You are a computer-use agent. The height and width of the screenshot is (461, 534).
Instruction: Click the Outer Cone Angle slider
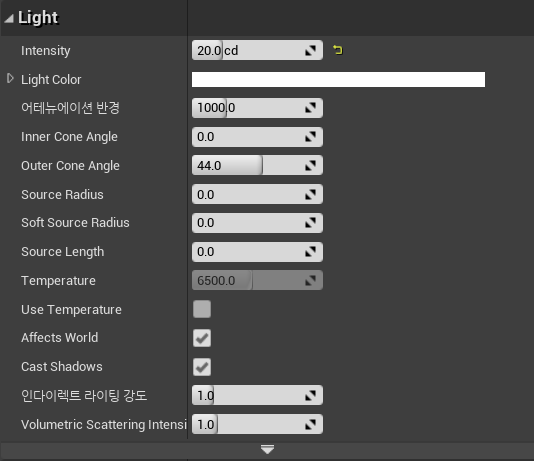pyautogui.click(x=257, y=165)
